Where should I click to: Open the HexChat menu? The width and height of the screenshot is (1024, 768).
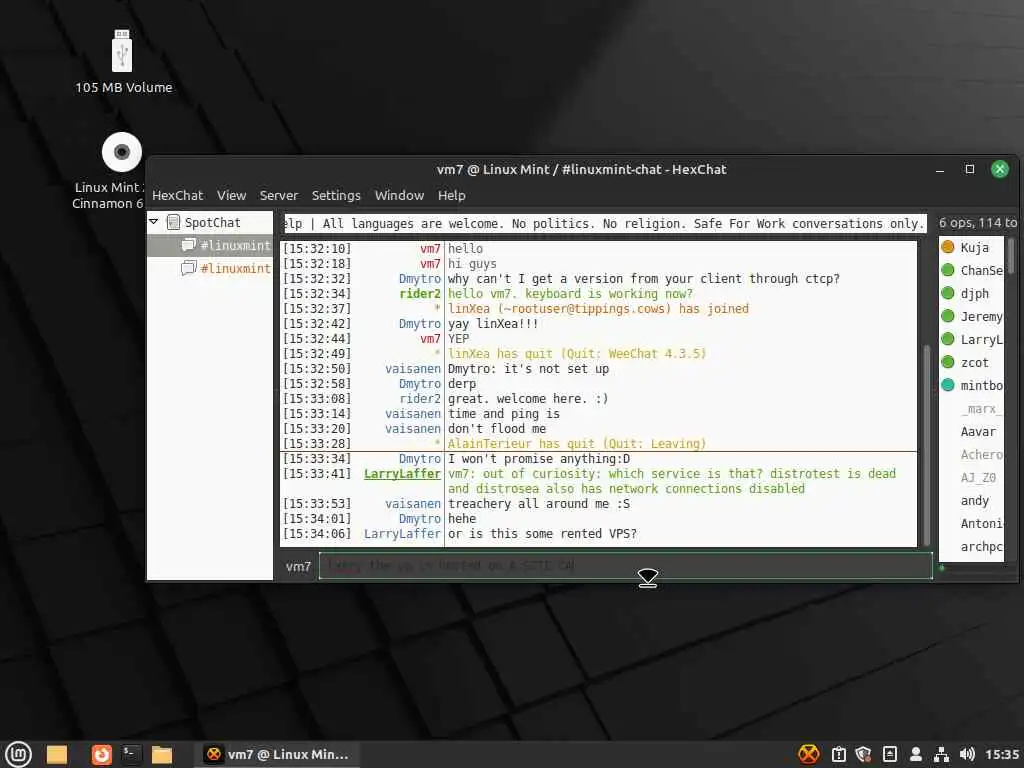pos(178,195)
